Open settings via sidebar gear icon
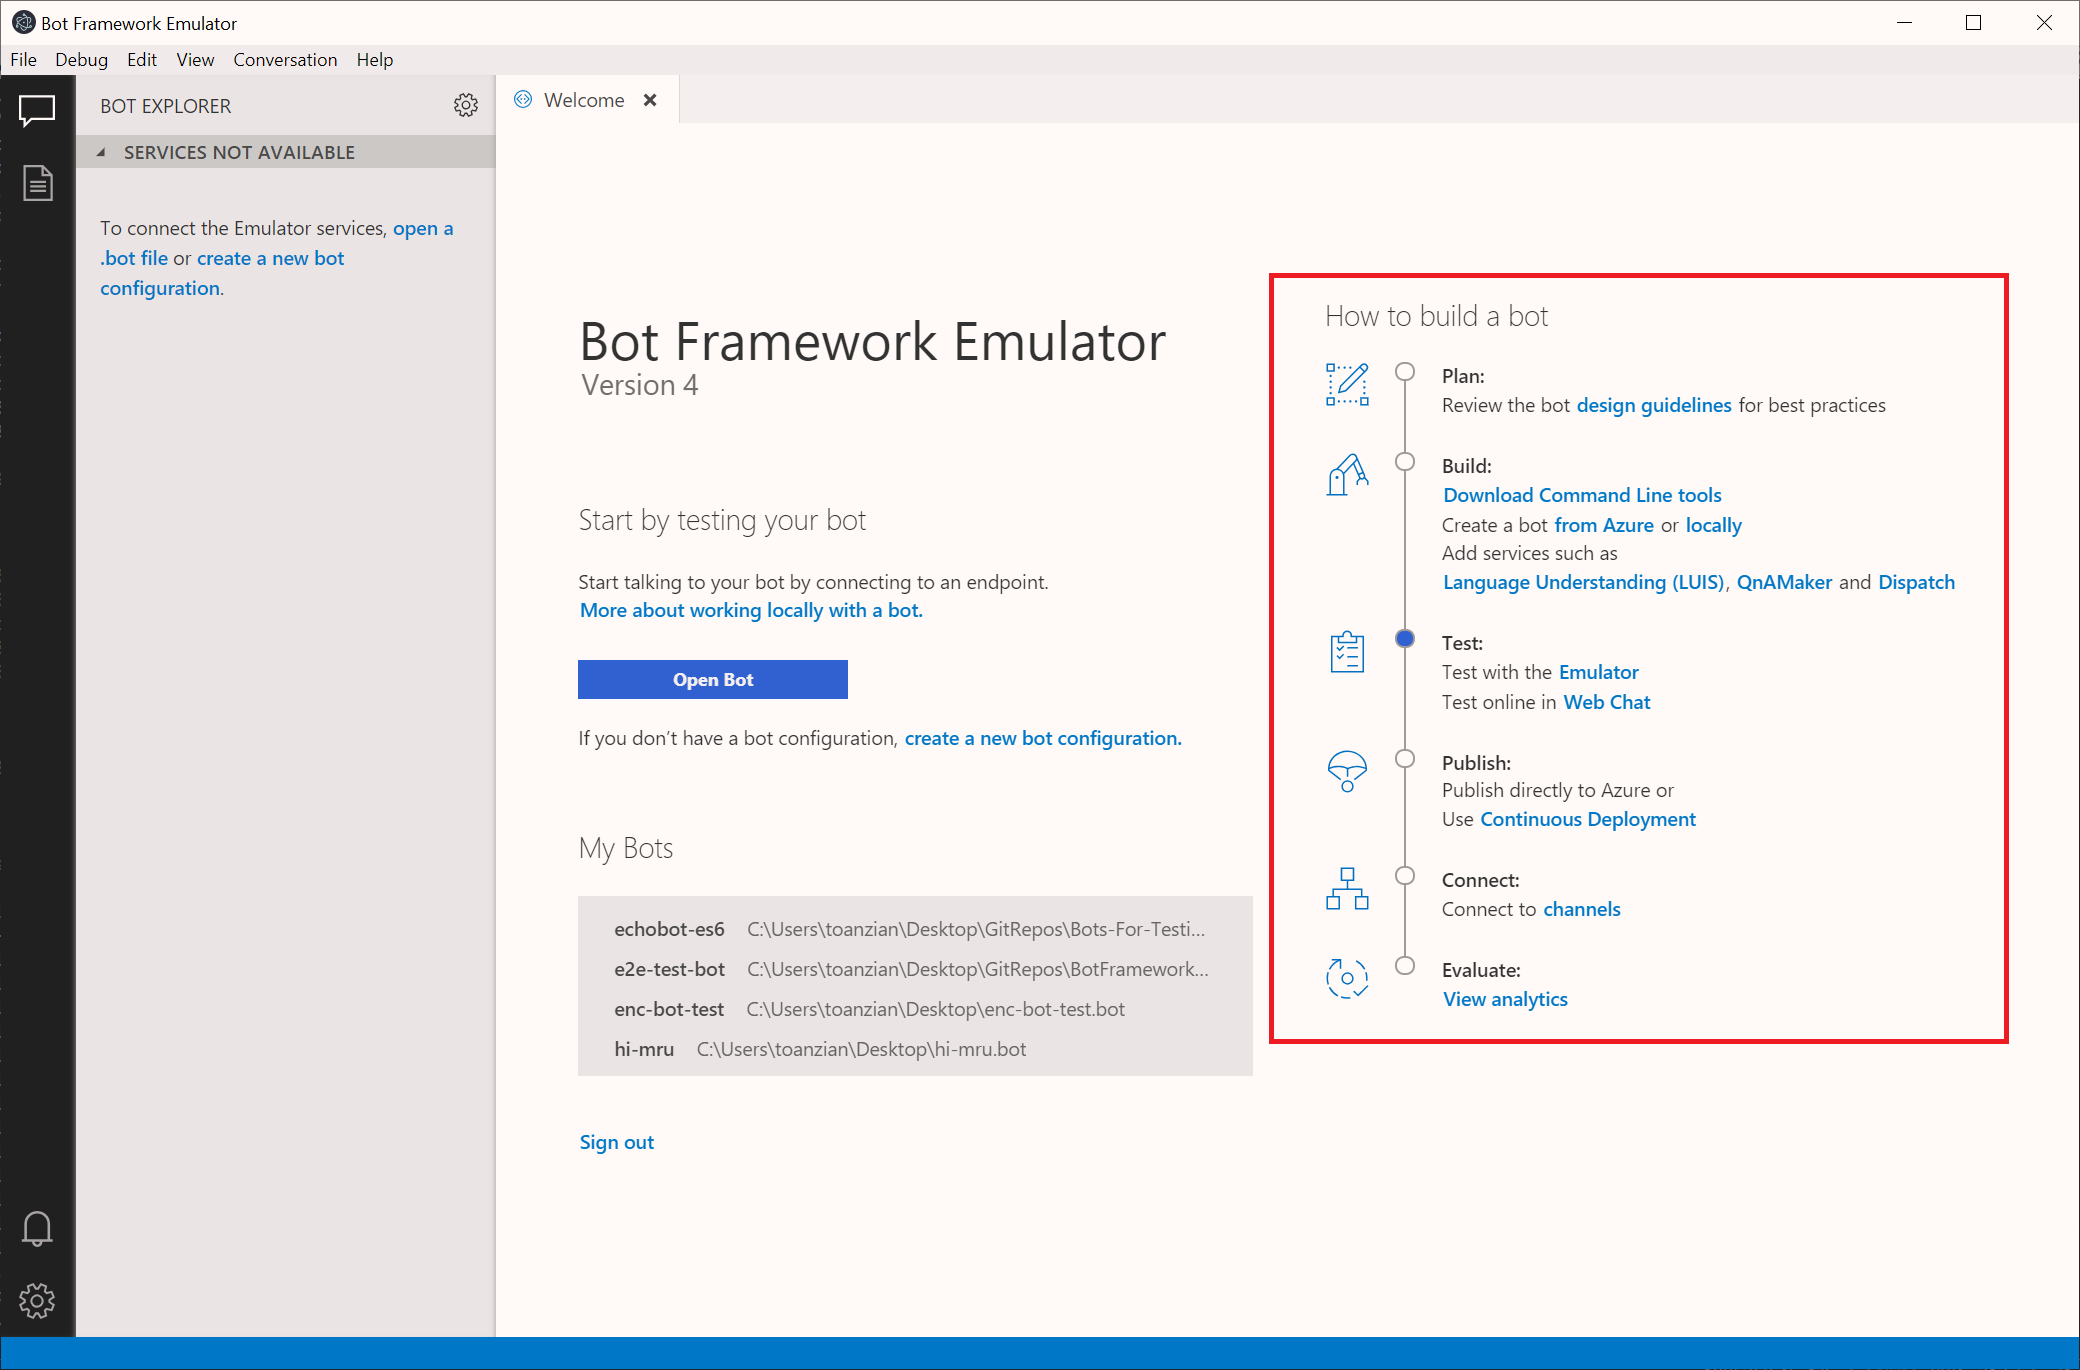The width and height of the screenshot is (2080, 1370). point(37,1300)
